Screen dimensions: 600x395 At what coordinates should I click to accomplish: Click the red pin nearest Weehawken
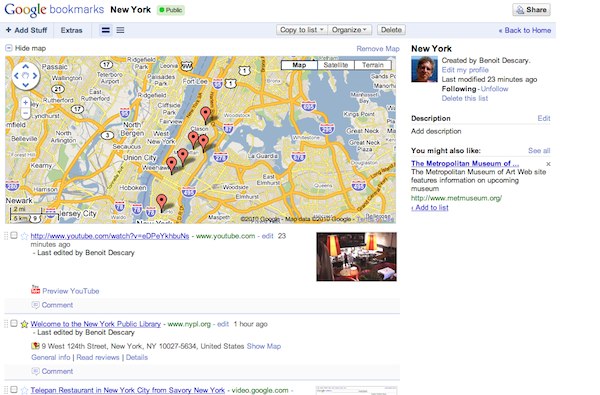pos(172,165)
